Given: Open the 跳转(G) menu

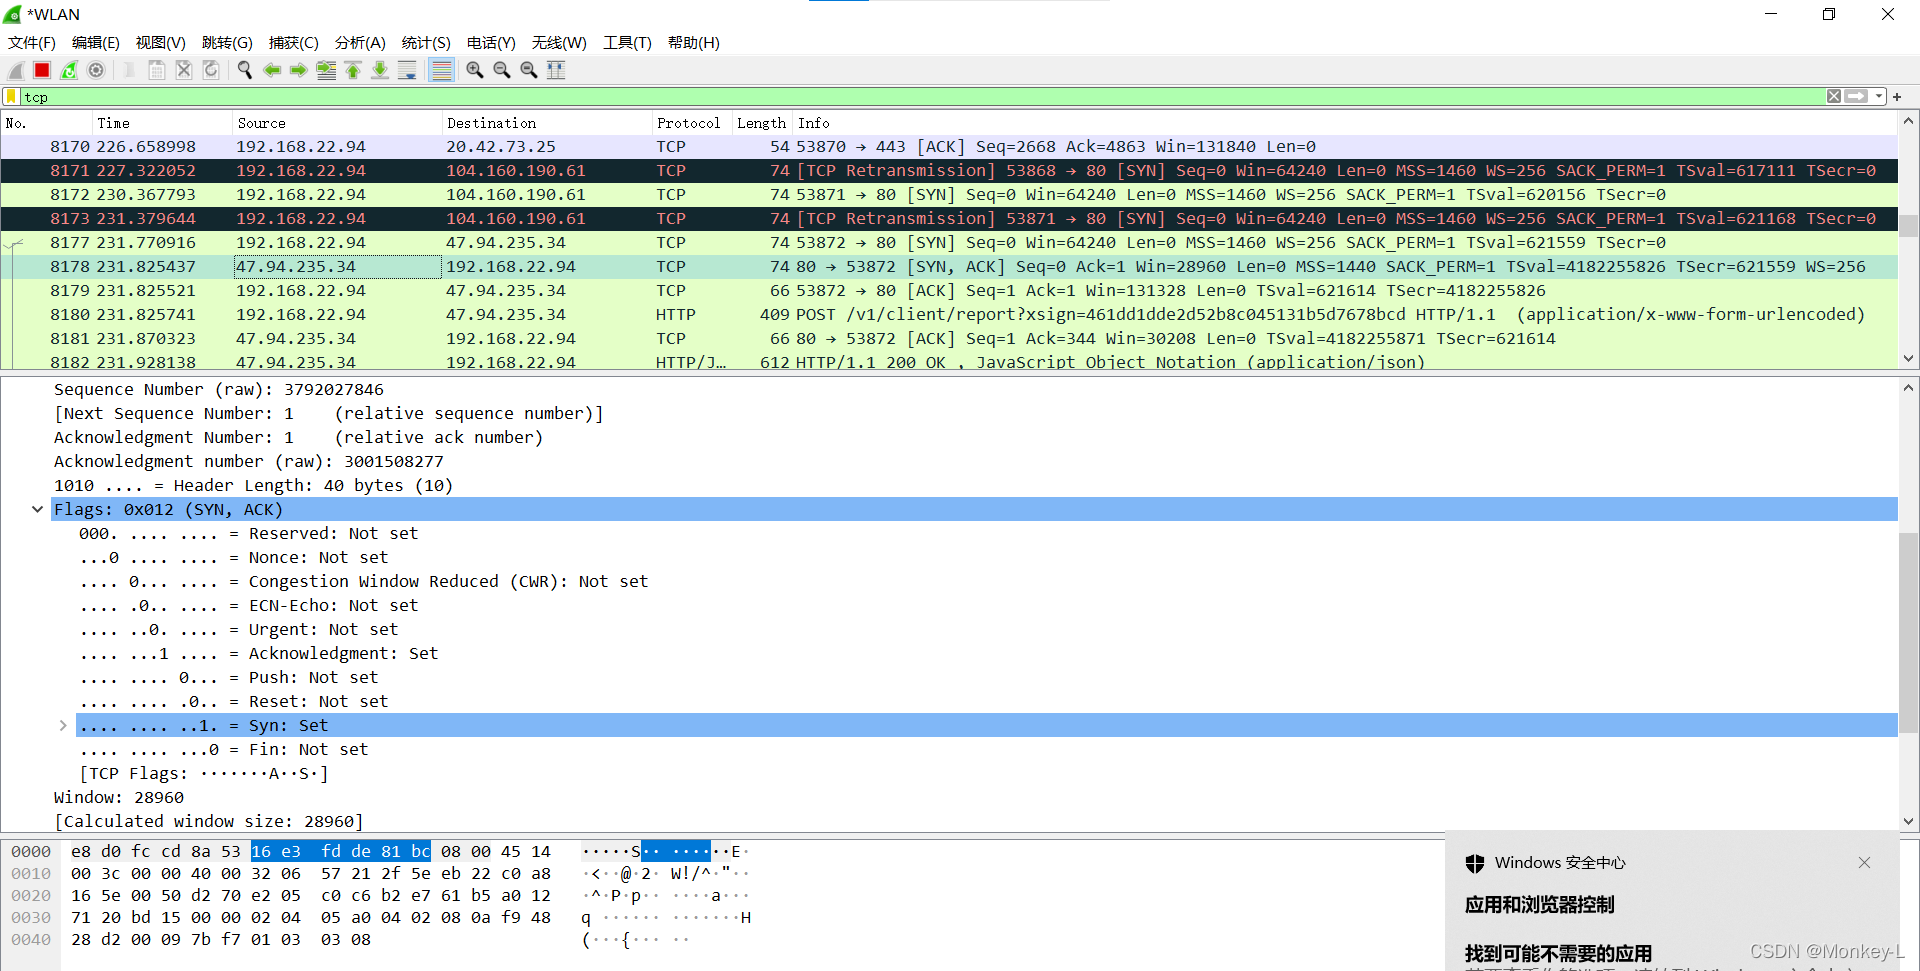Looking at the screenshot, I should point(227,43).
